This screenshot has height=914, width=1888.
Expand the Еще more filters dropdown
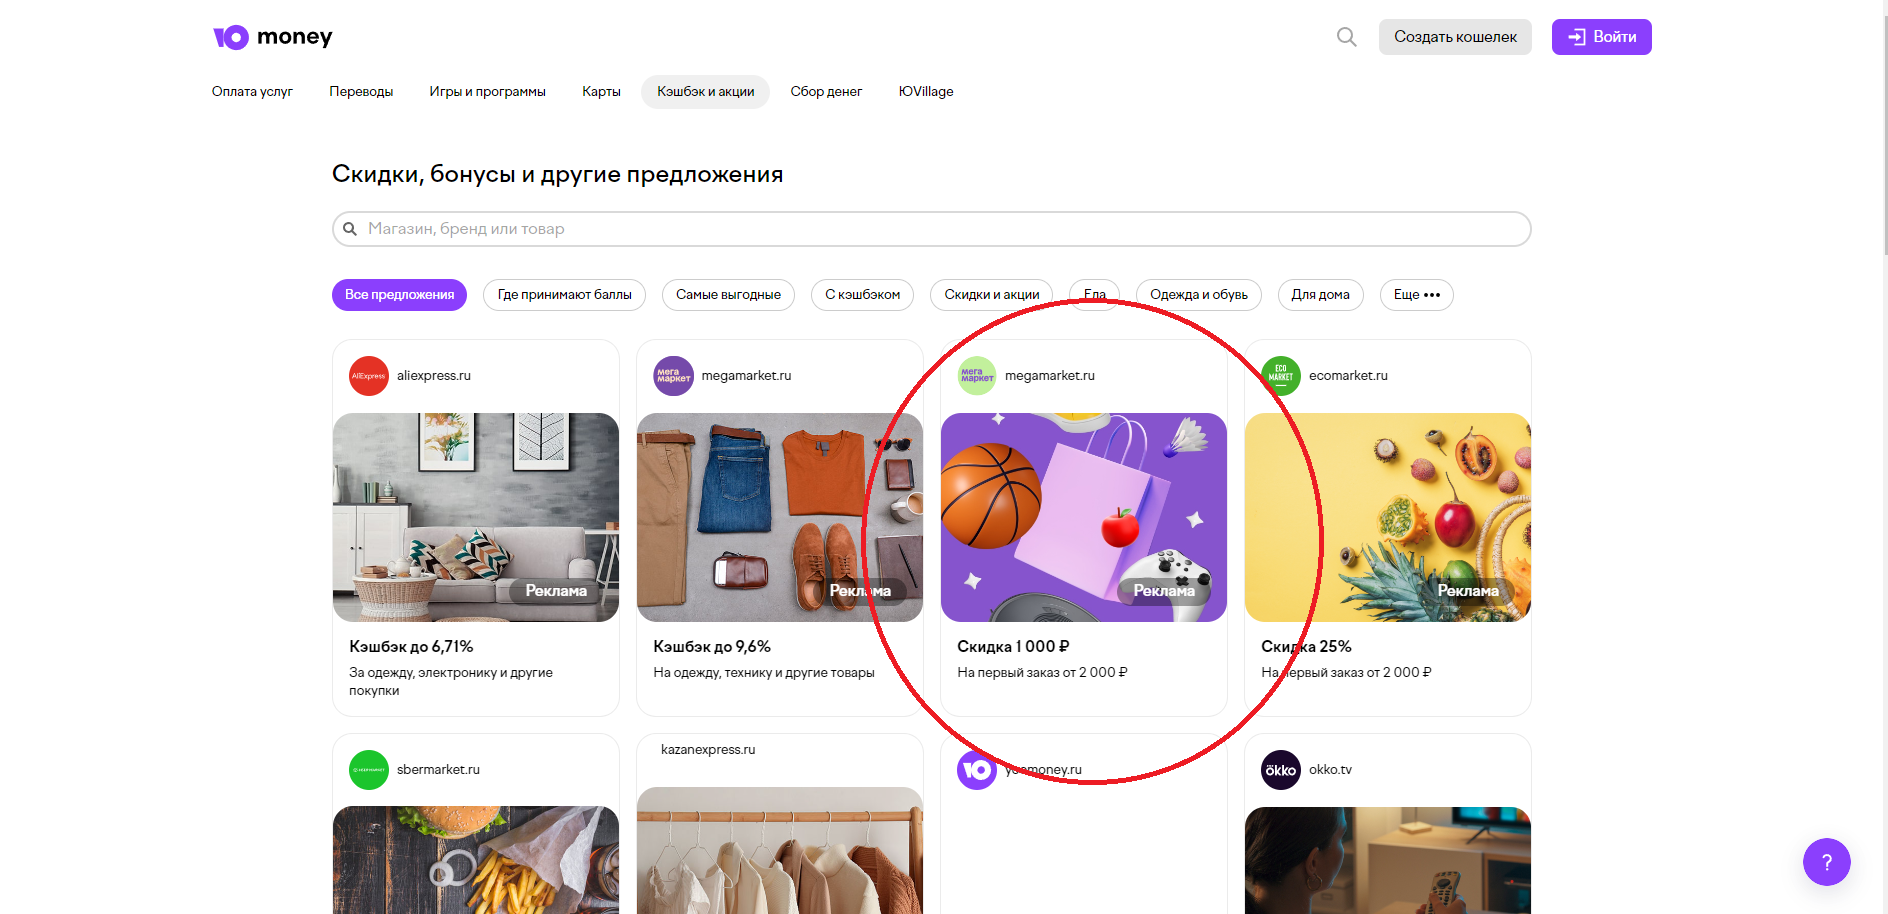coord(1416,295)
